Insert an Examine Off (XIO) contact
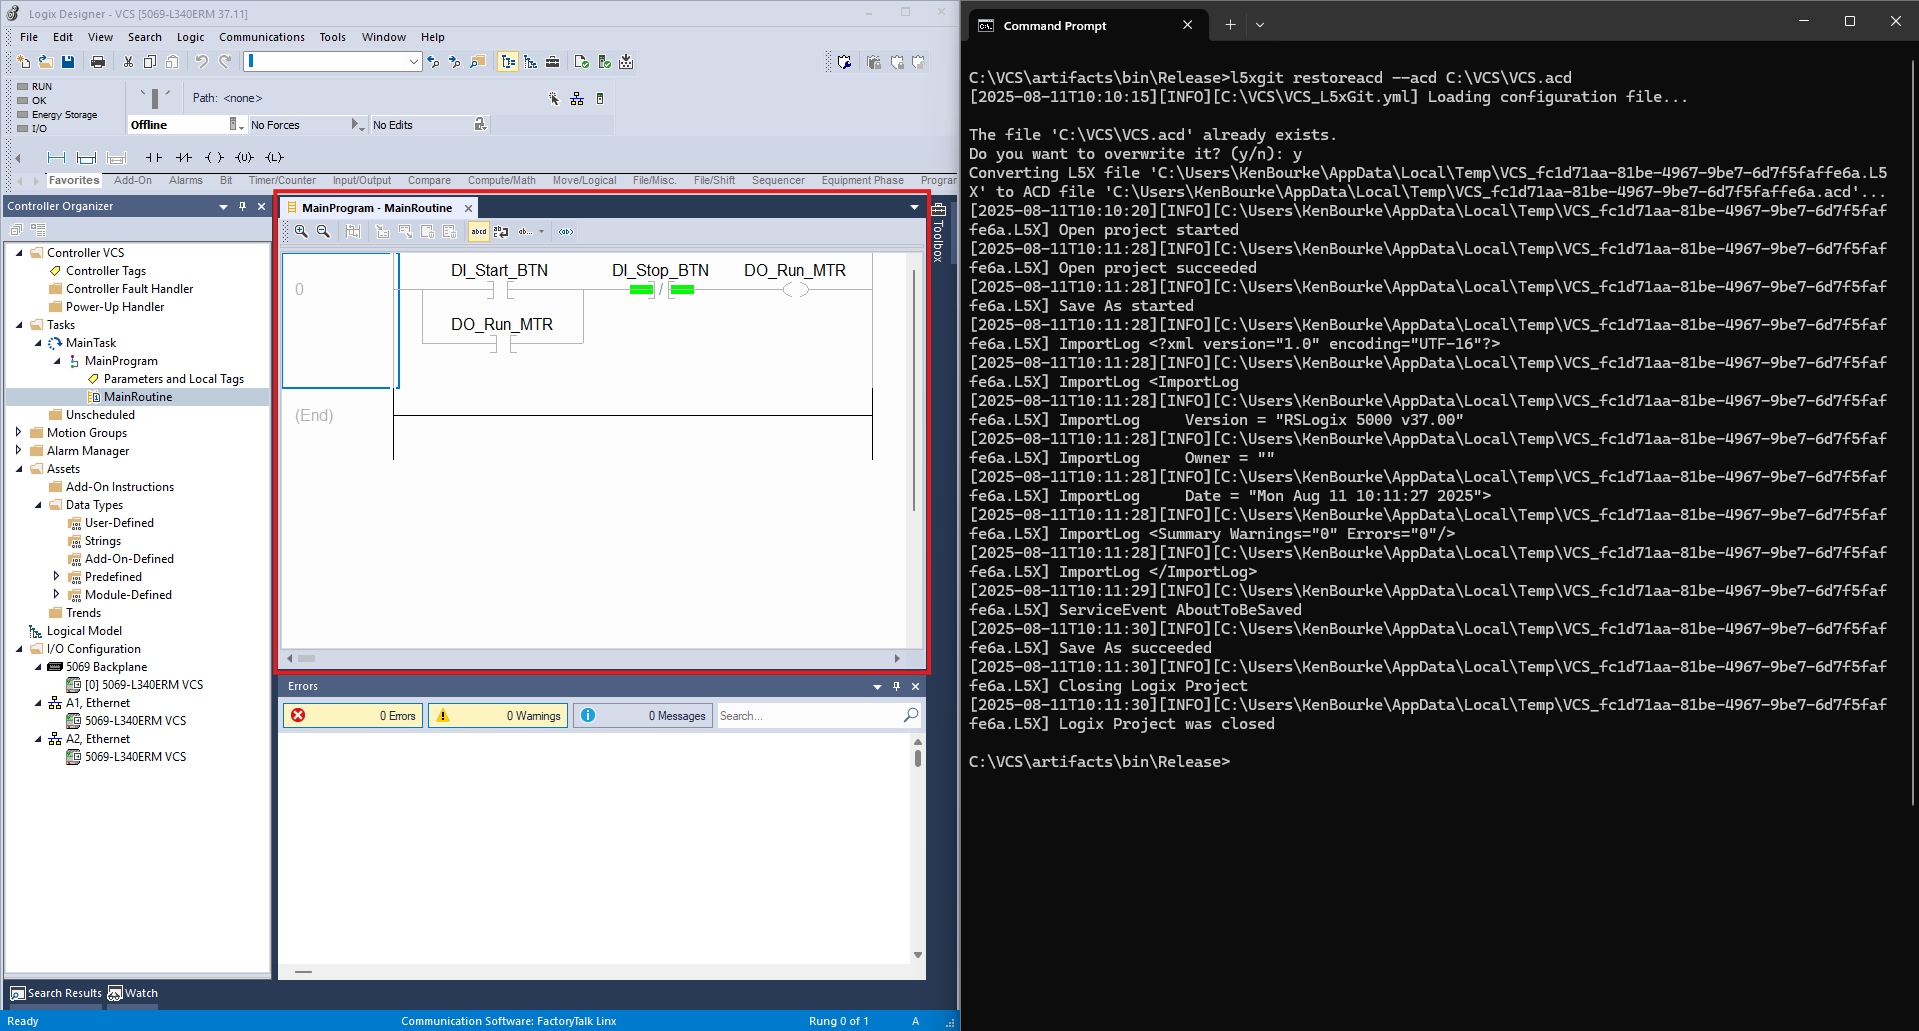This screenshot has height=1031, width=1919. click(184, 157)
